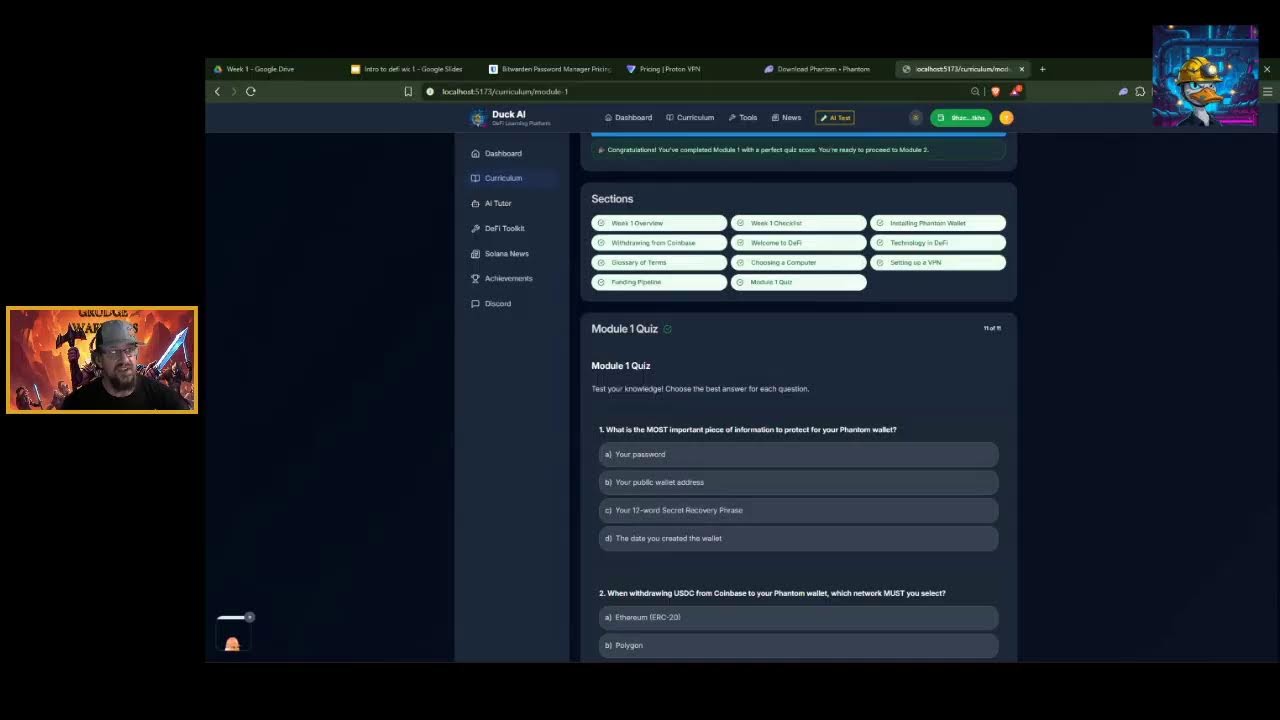The width and height of the screenshot is (1280, 720).
Task: Open News in the top navigation
Action: point(786,117)
